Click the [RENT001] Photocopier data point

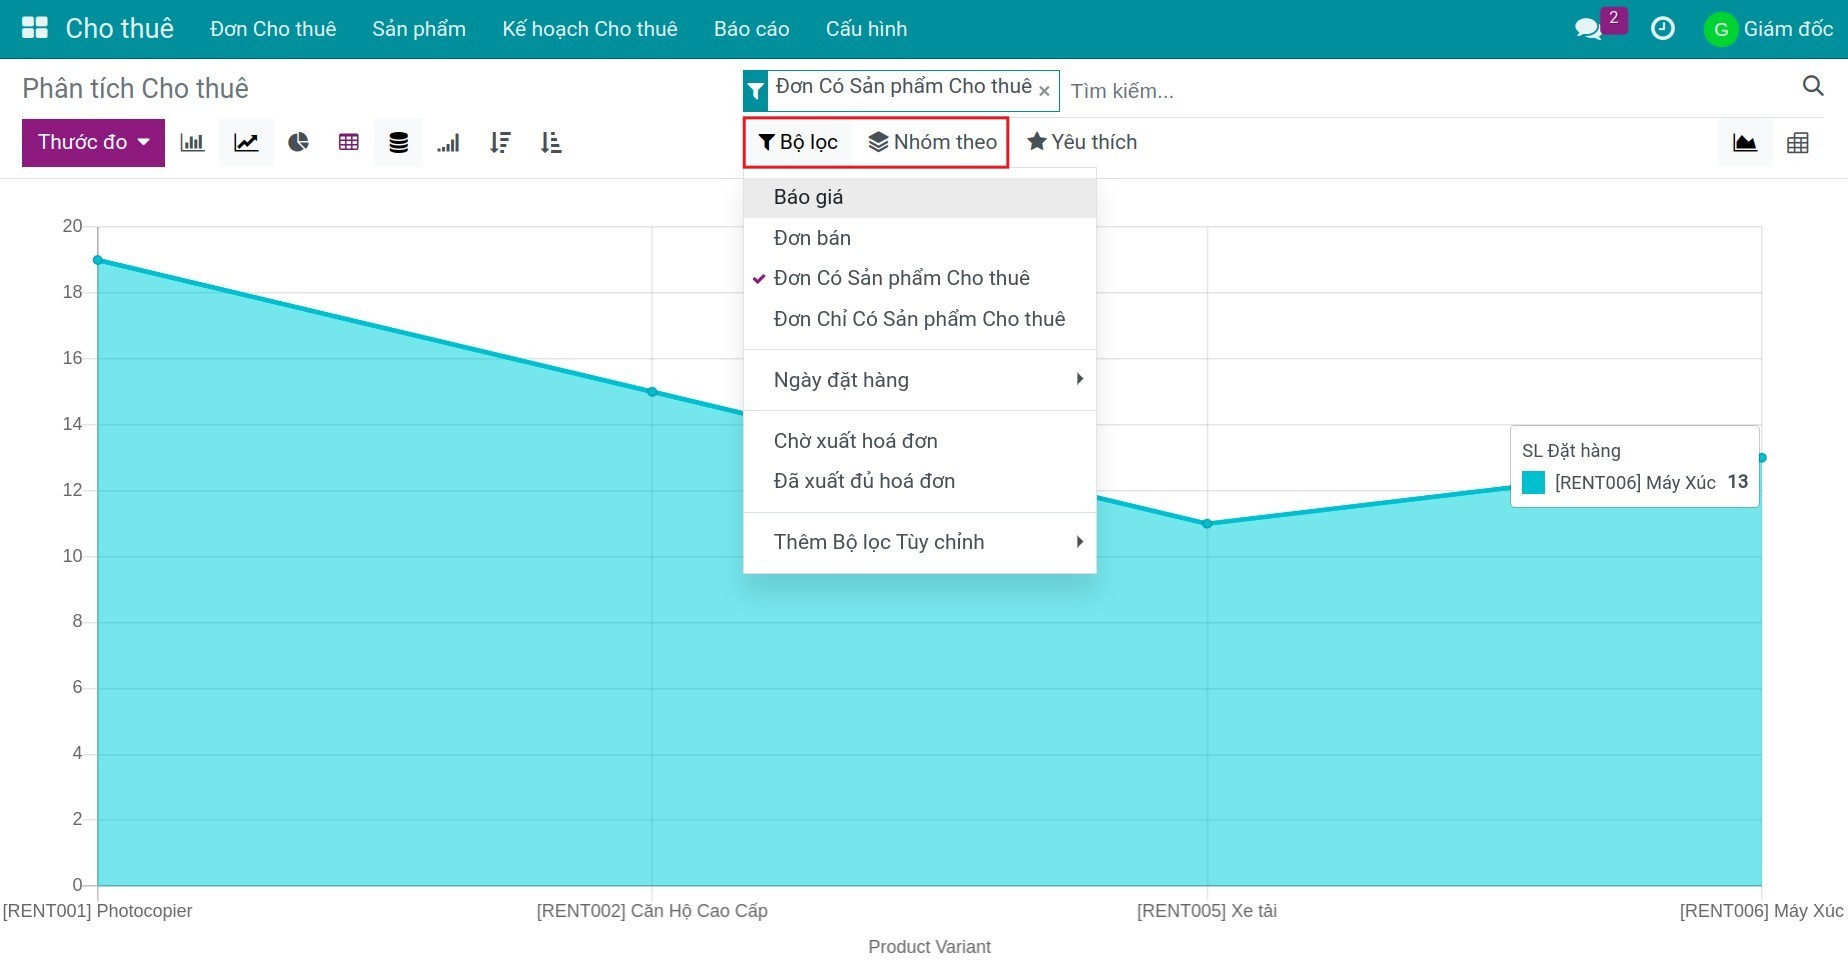pyautogui.click(x=98, y=260)
